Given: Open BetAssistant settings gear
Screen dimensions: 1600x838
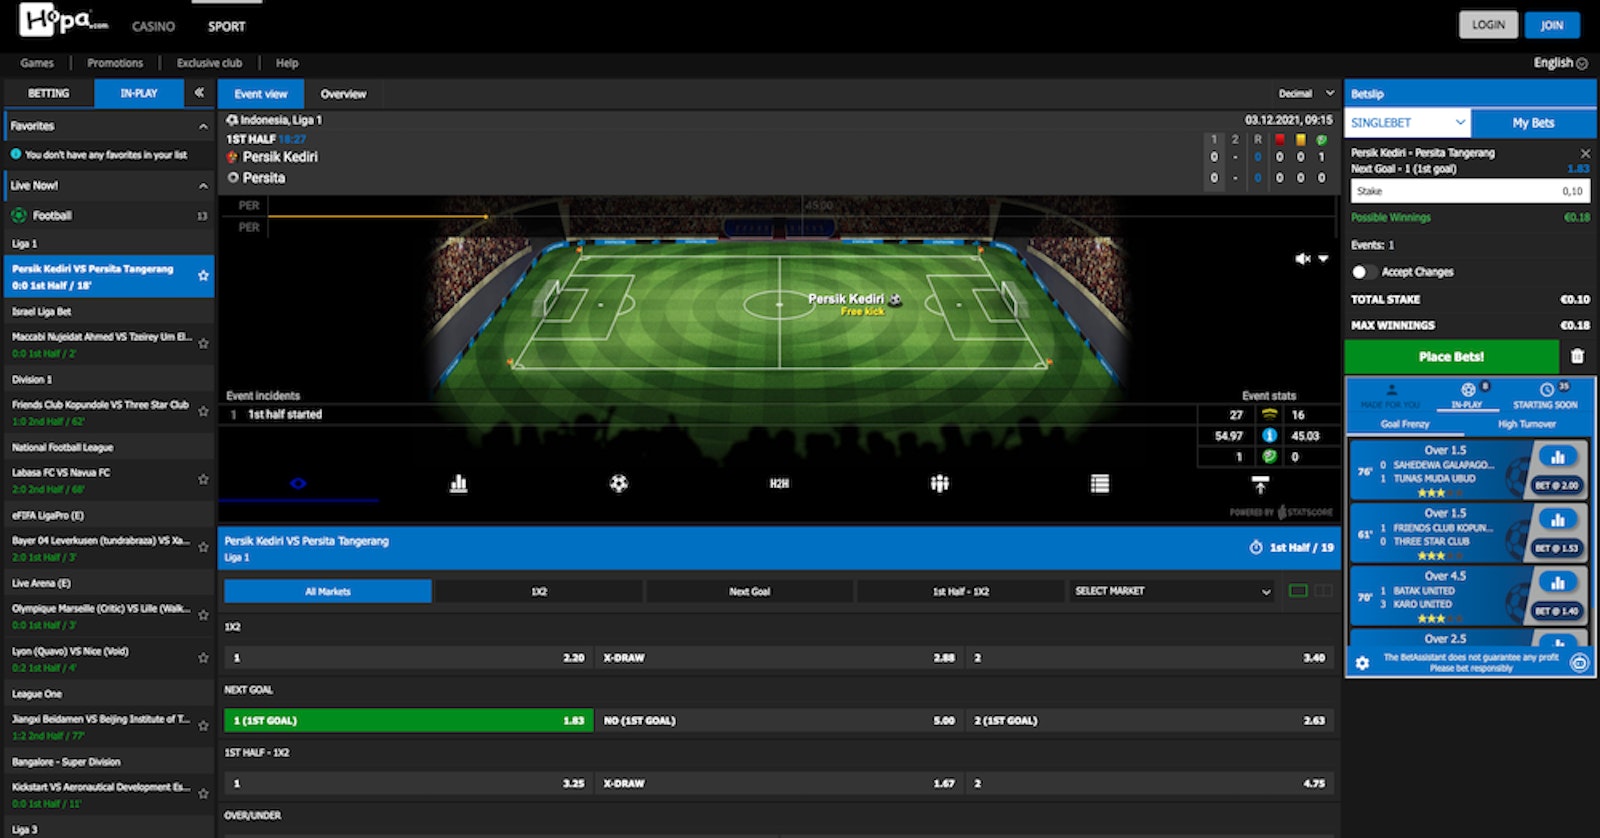Looking at the screenshot, I should 1361,662.
